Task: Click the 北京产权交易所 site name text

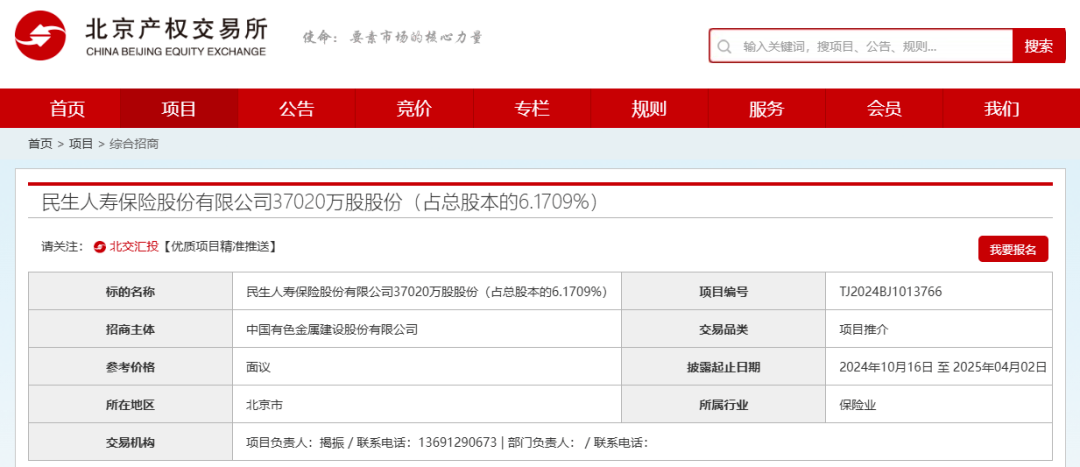Action: [x=176, y=28]
